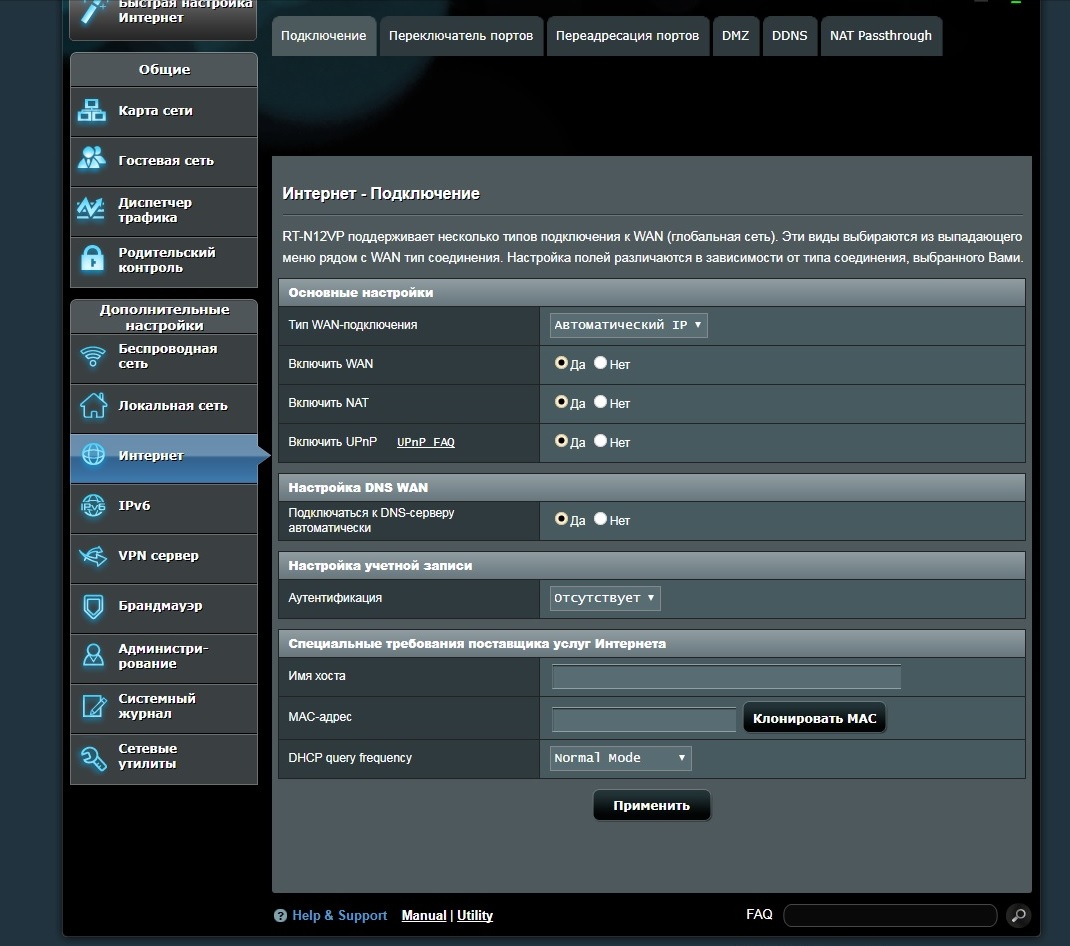
Task: Click the Диспетчер трафика graph icon
Action: point(91,209)
